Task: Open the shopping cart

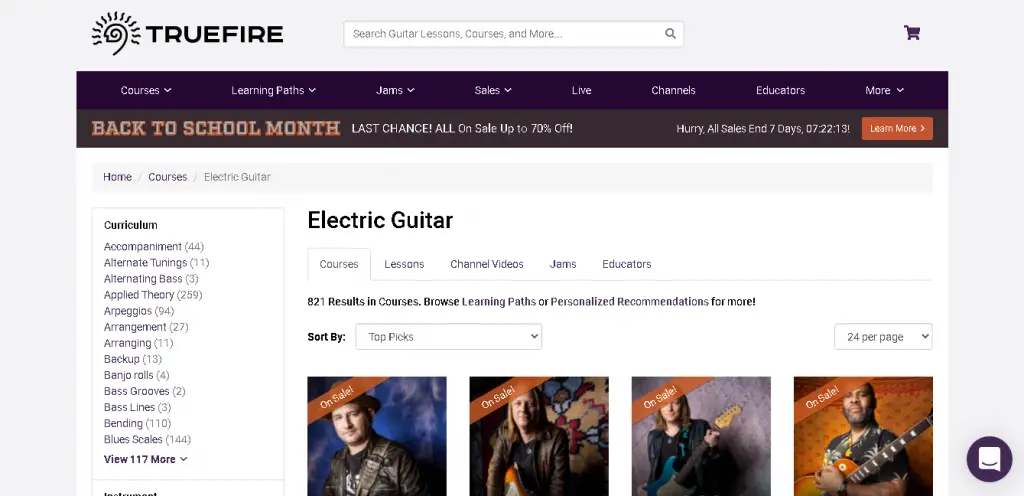Action: 911,33
